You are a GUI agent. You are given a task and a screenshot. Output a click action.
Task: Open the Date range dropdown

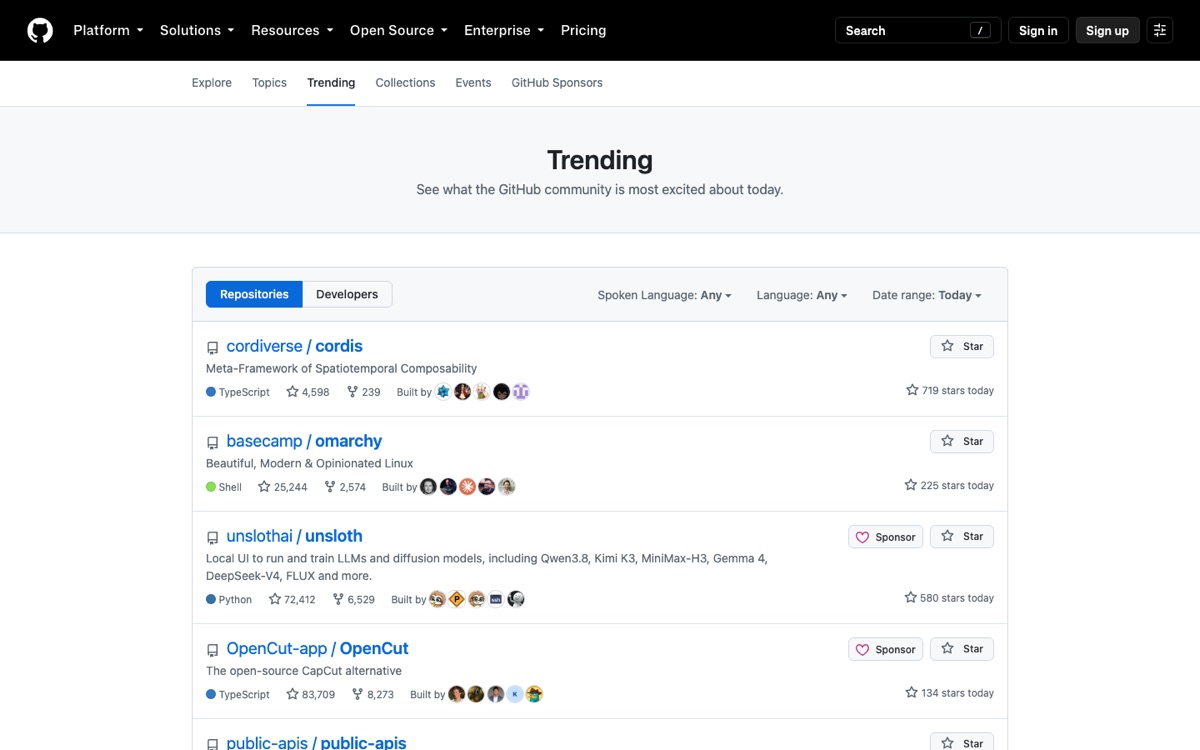pos(927,295)
